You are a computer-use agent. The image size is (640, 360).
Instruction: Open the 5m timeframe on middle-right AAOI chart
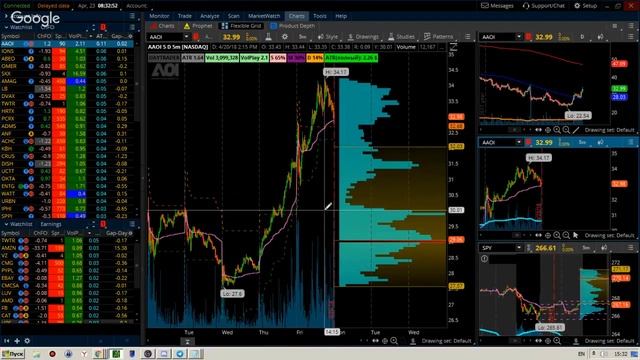(582, 142)
